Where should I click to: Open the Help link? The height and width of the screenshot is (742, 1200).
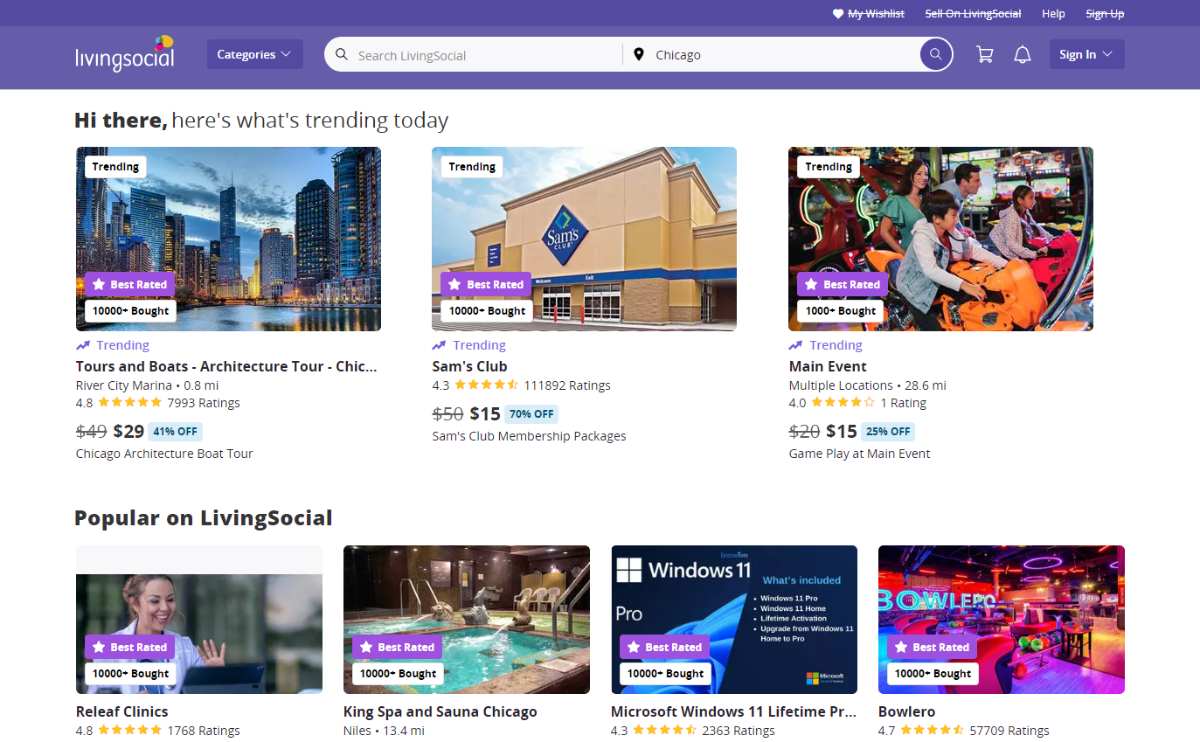1053,14
